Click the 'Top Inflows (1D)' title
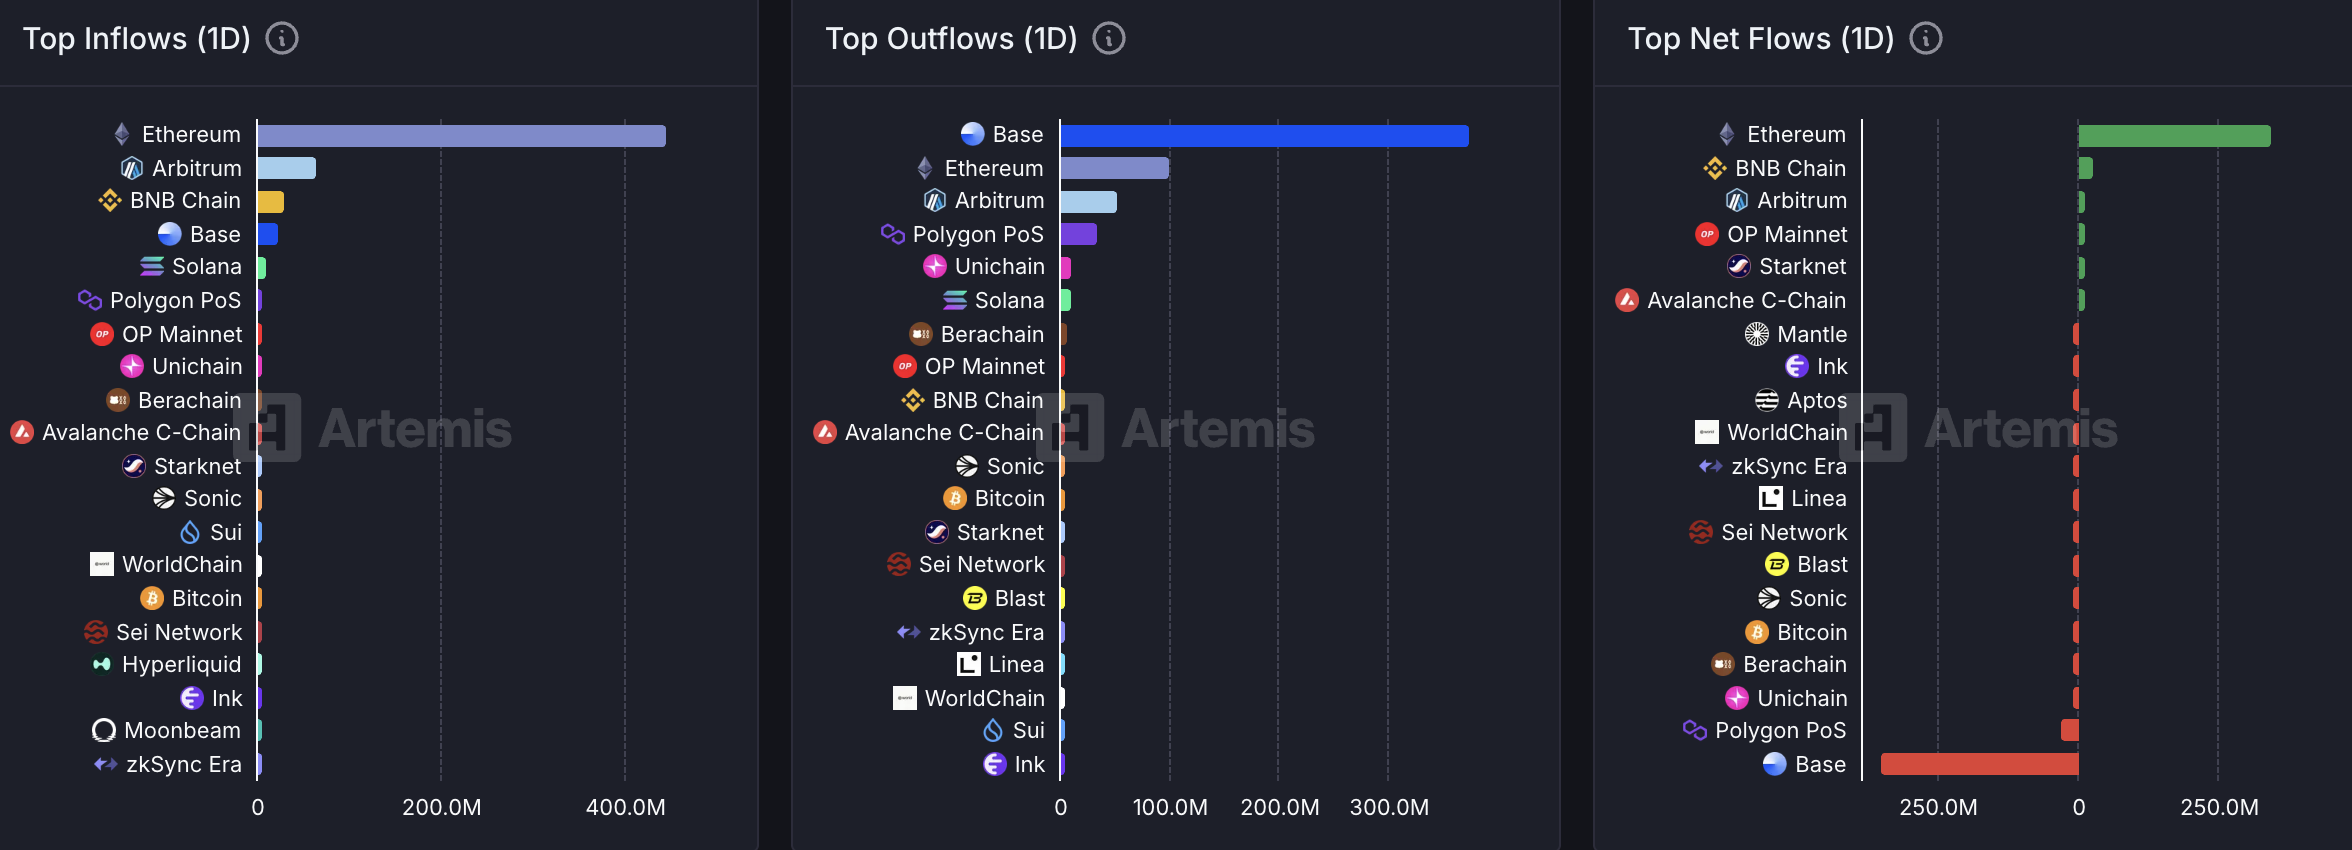 137,39
